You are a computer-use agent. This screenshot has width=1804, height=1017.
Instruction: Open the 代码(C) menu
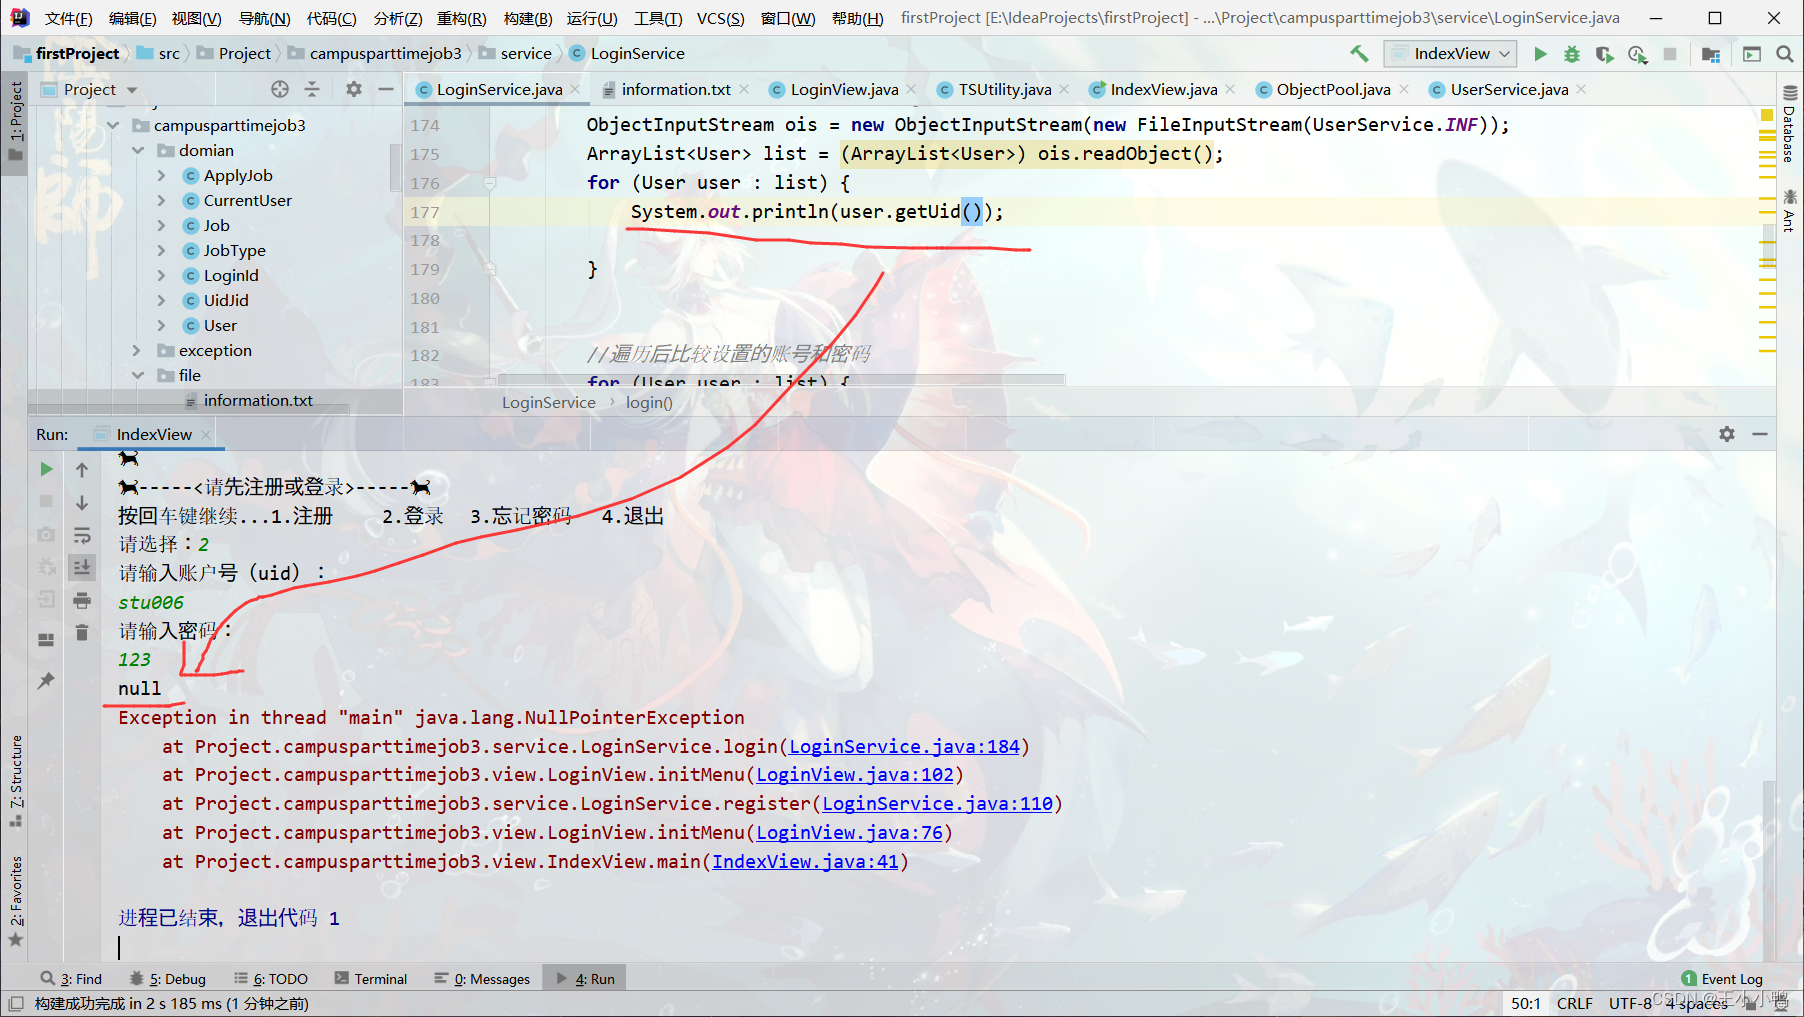click(331, 18)
